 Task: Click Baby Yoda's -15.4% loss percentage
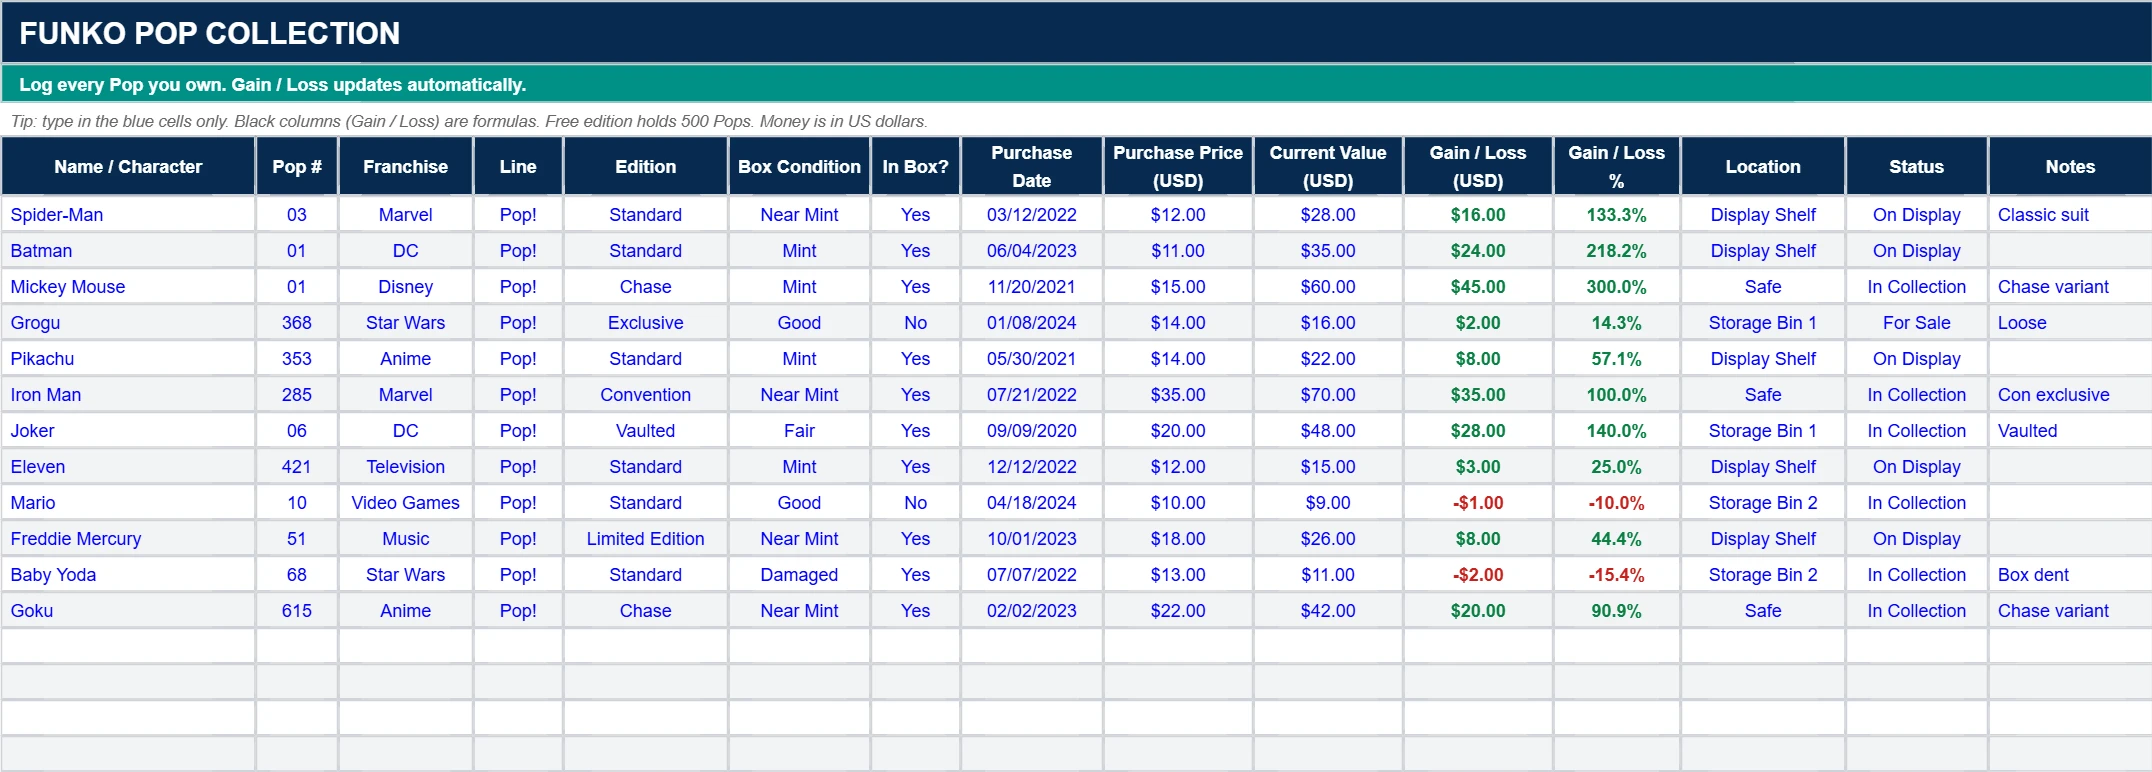click(1616, 575)
